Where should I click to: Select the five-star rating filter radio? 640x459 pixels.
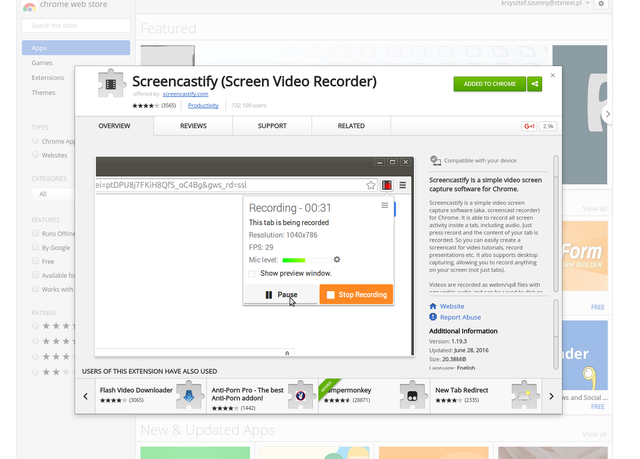pyautogui.click(x=36, y=326)
